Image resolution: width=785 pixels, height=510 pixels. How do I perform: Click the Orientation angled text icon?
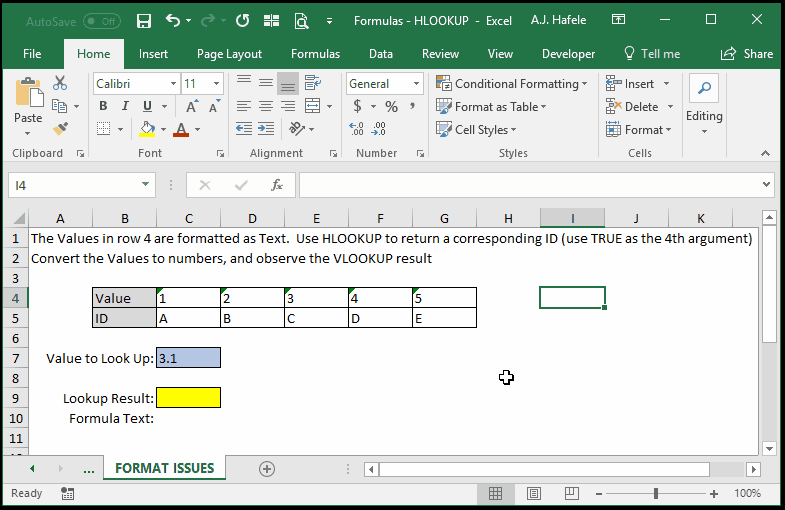(297, 129)
